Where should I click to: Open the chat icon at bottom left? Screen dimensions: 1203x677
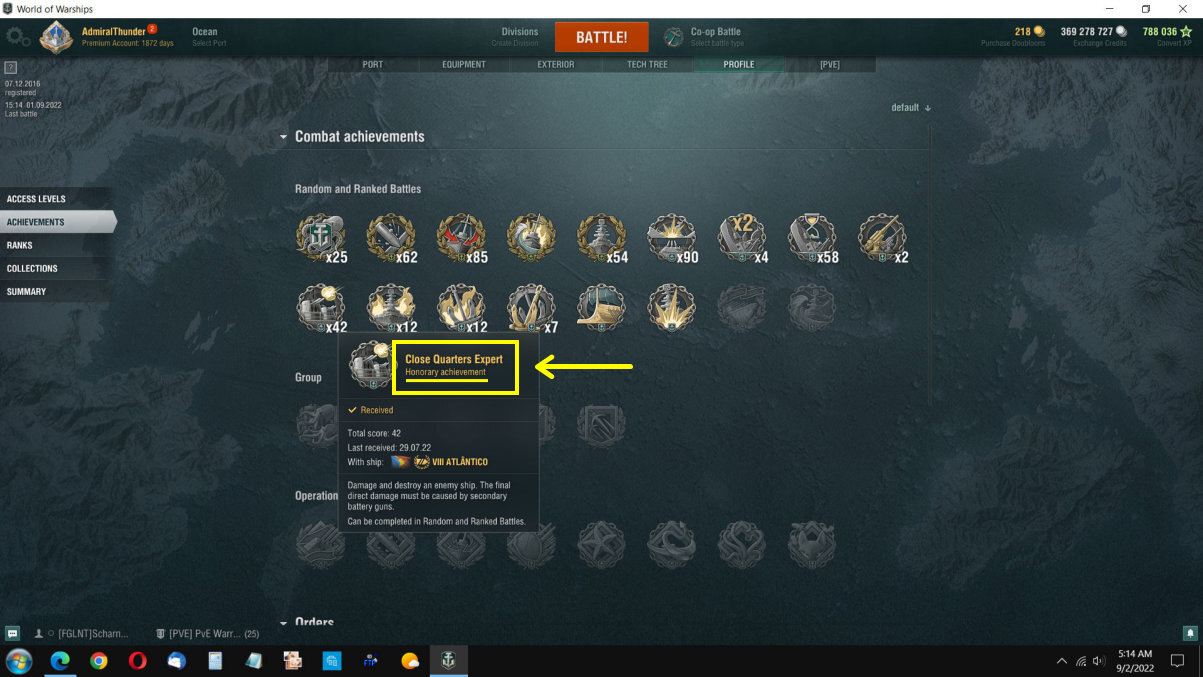pyautogui.click(x=12, y=633)
